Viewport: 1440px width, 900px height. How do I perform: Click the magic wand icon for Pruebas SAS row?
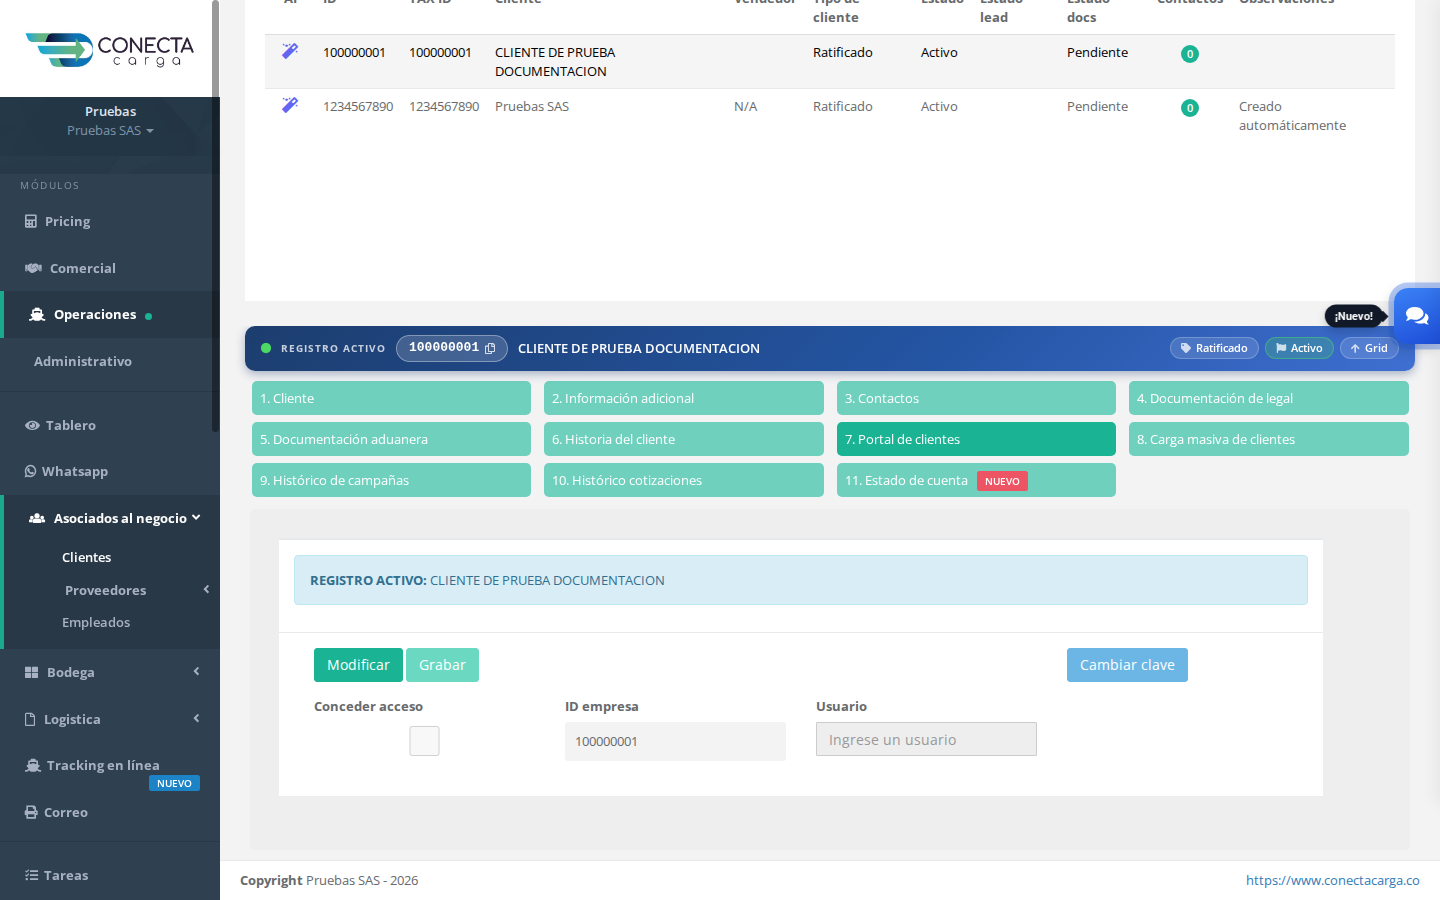click(x=290, y=105)
